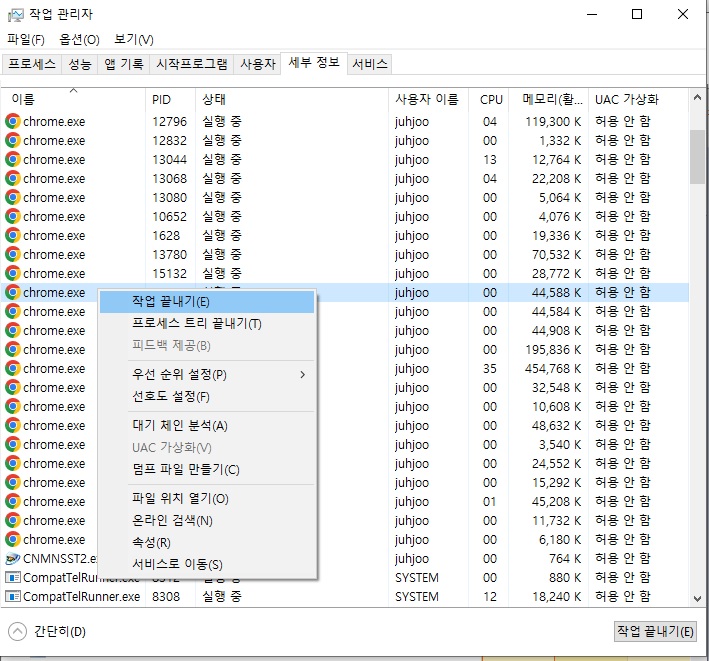Select the memory value 119,300 K
The image size is (709, 661).
click(553, 121)
